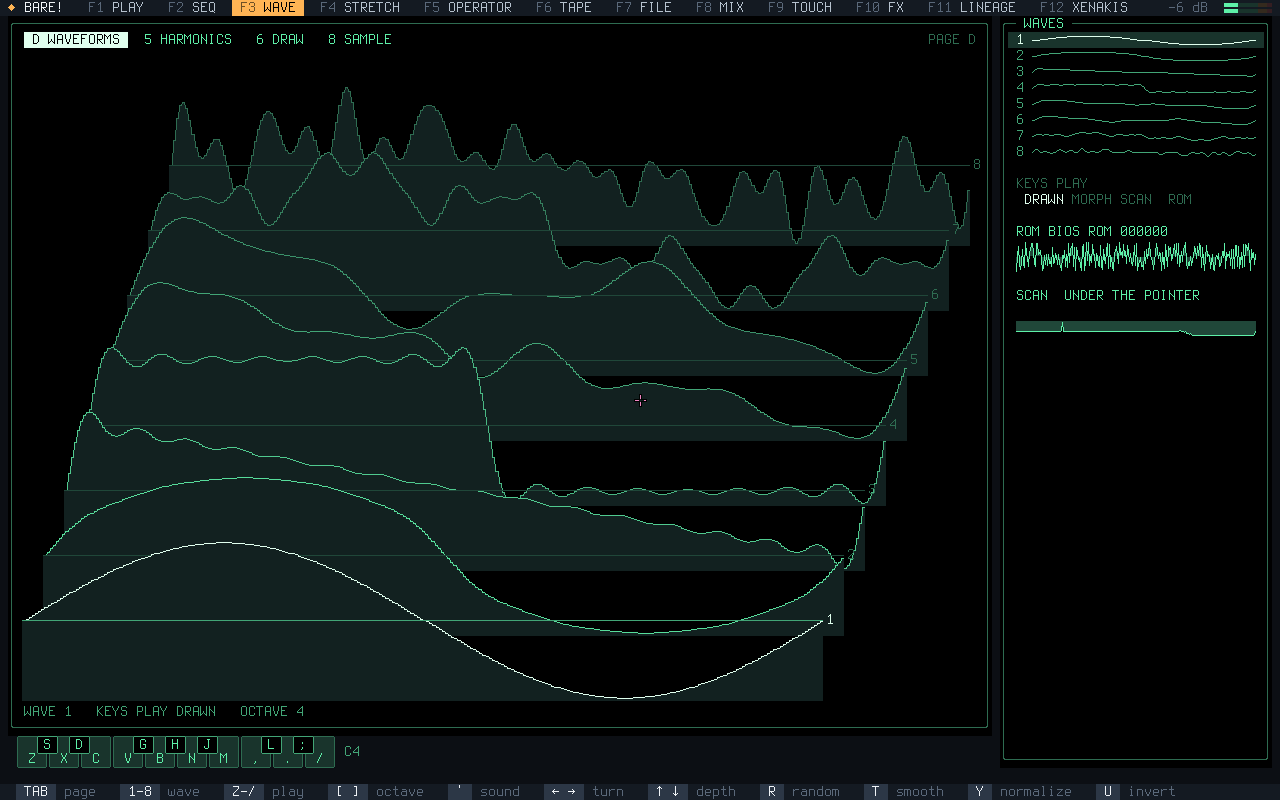Open the 8 SAMPLE sub-tab
Viewport: 1280px width, 800px height.
point(360,40)
